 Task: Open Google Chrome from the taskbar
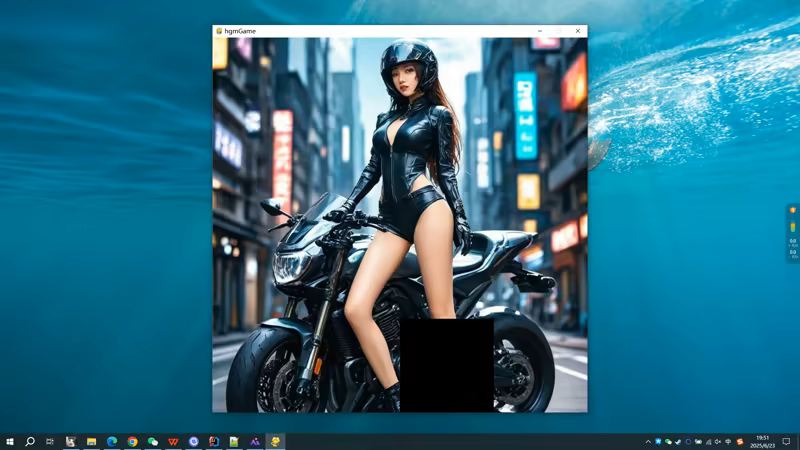(132, 441)
